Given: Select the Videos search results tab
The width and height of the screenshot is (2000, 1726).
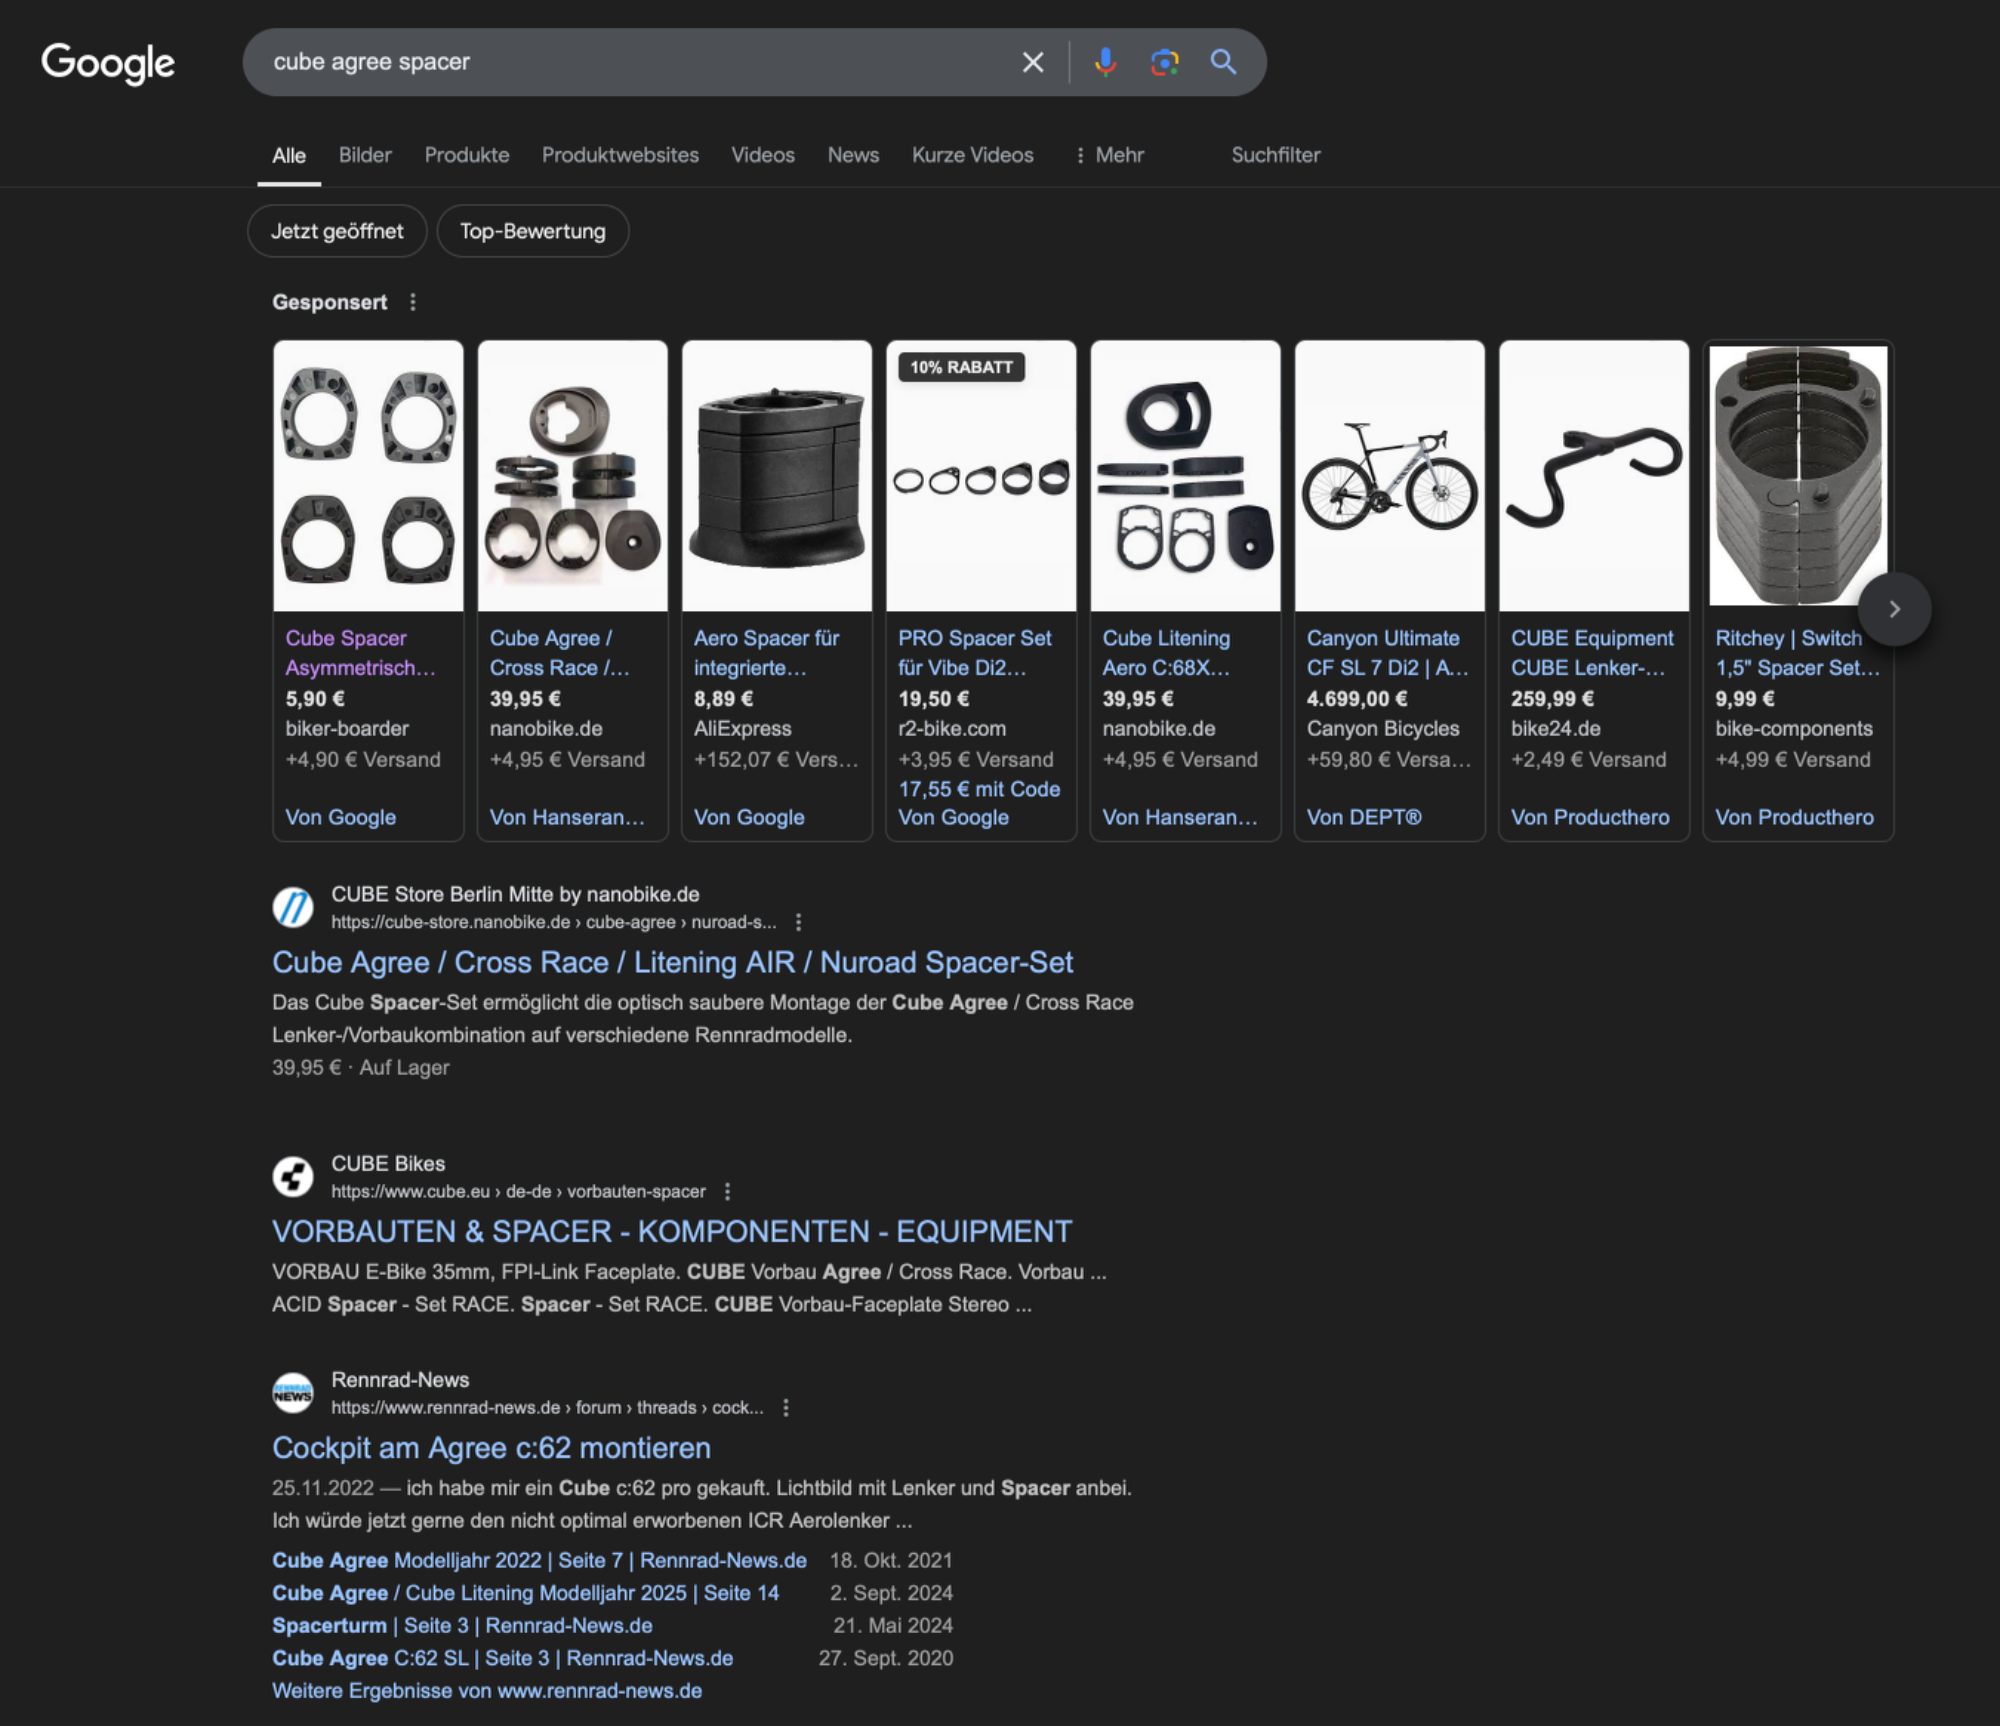Looking at the screenshot, I should tap(762, 153).
